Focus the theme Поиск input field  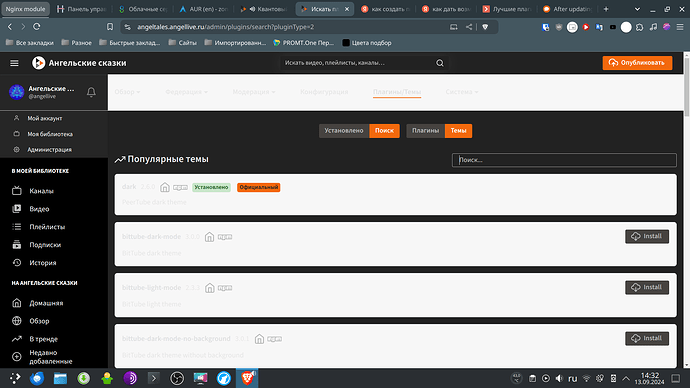pos(564,160)
